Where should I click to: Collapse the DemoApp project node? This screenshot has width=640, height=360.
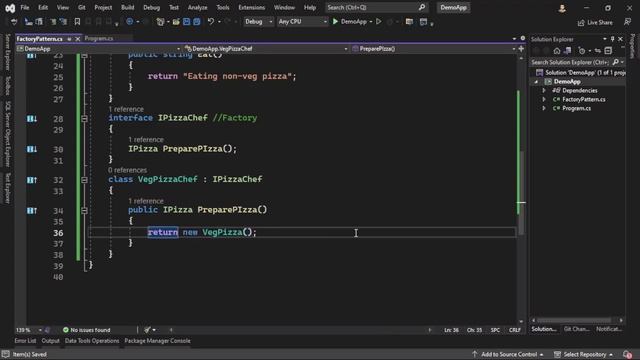pos(536,82)
